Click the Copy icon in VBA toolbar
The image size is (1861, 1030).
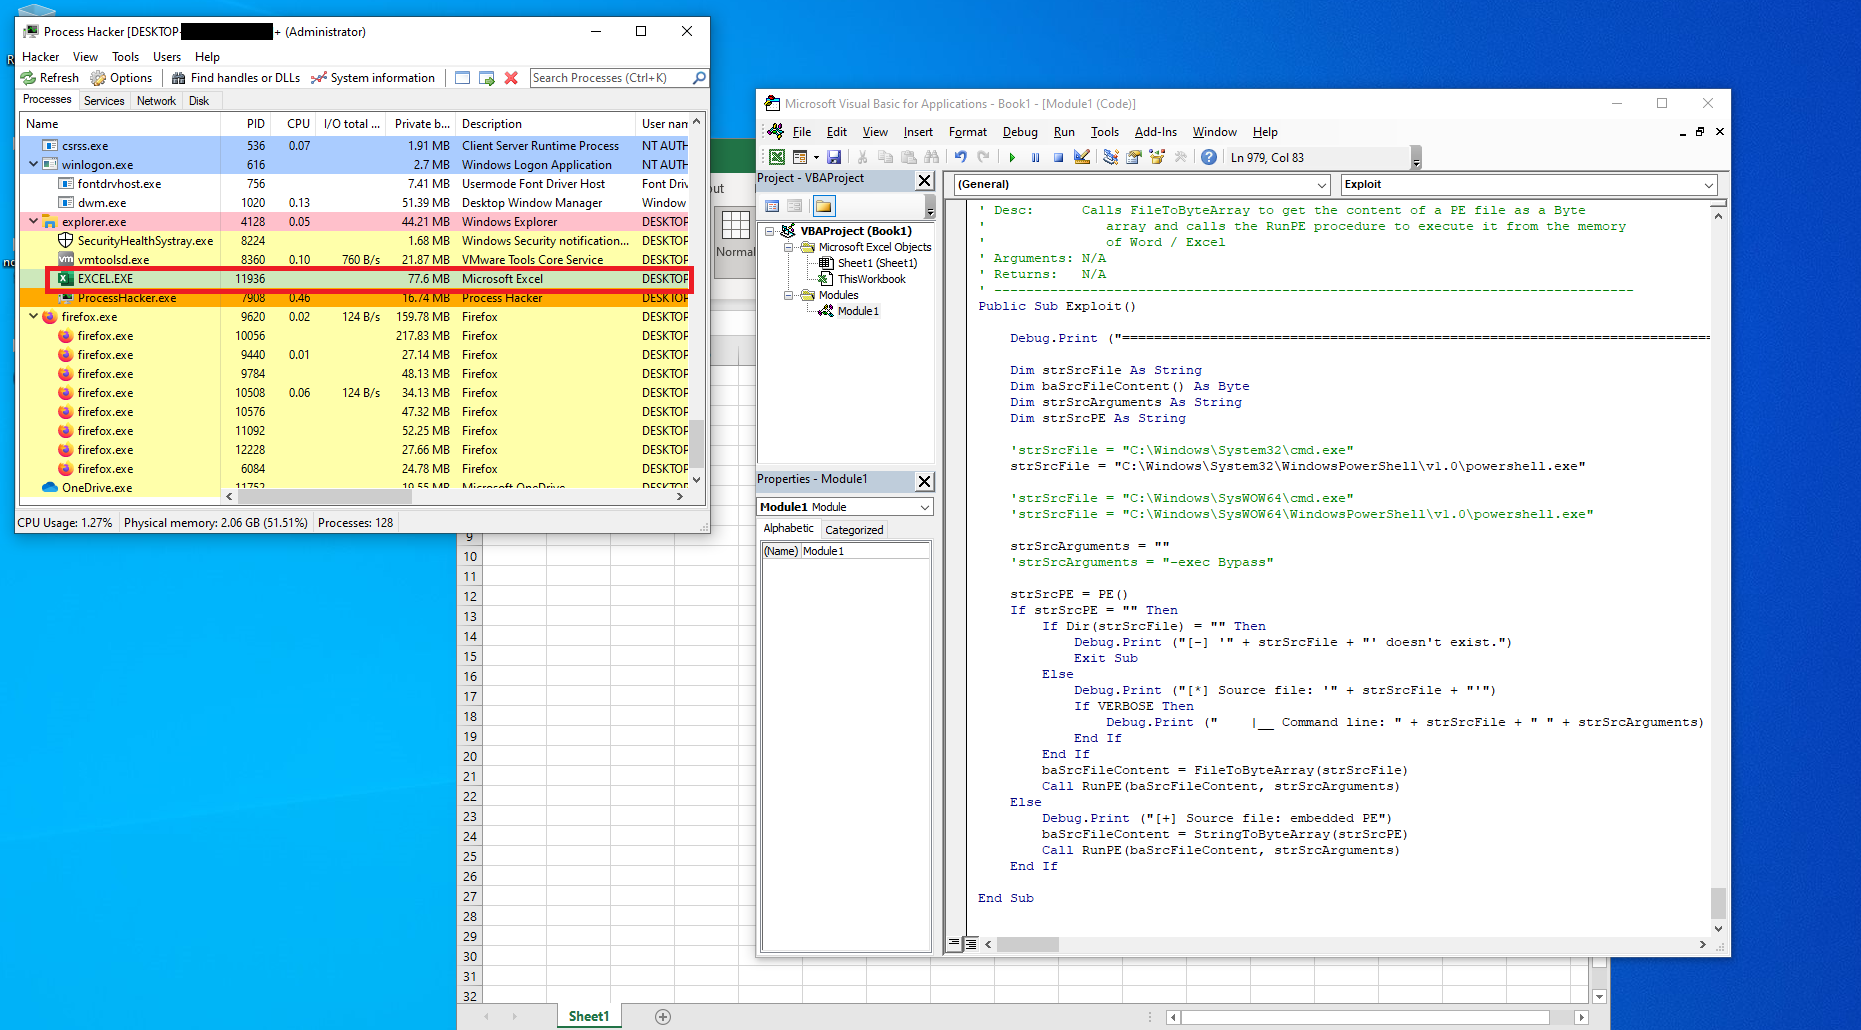[x=885, y=157]
